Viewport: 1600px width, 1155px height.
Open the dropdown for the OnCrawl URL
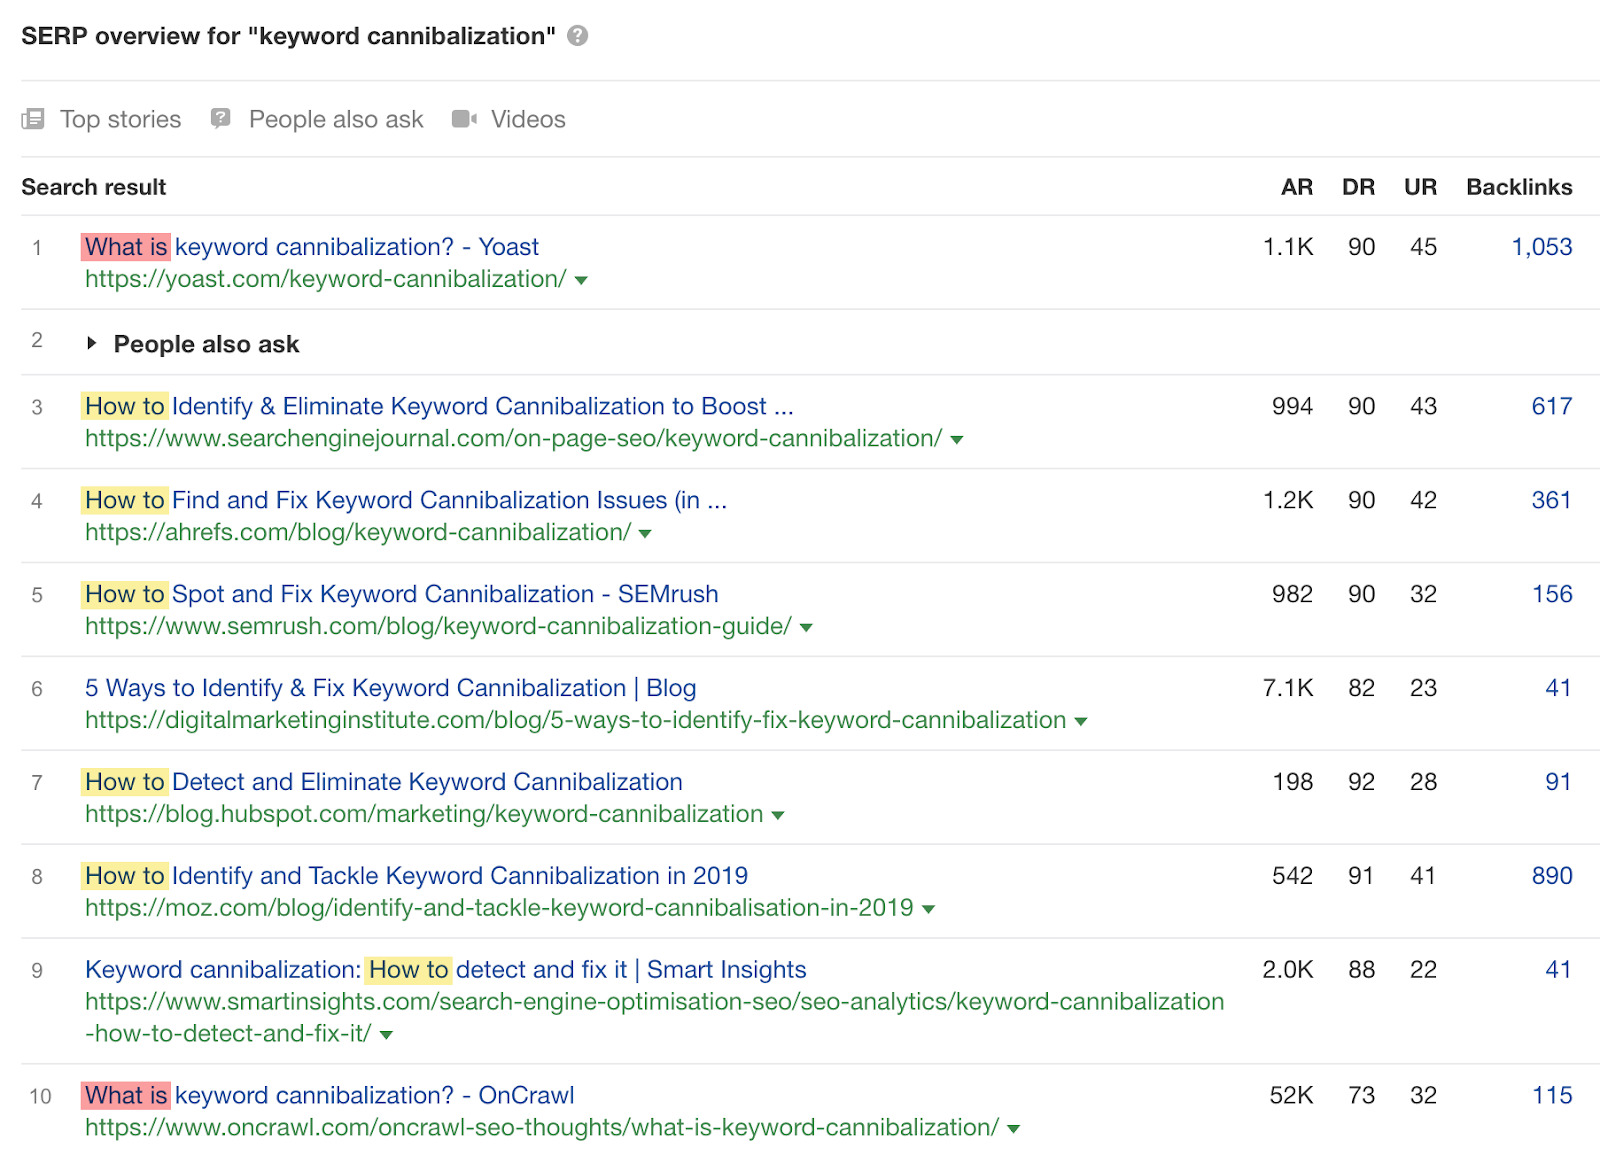point(1014,1126)
